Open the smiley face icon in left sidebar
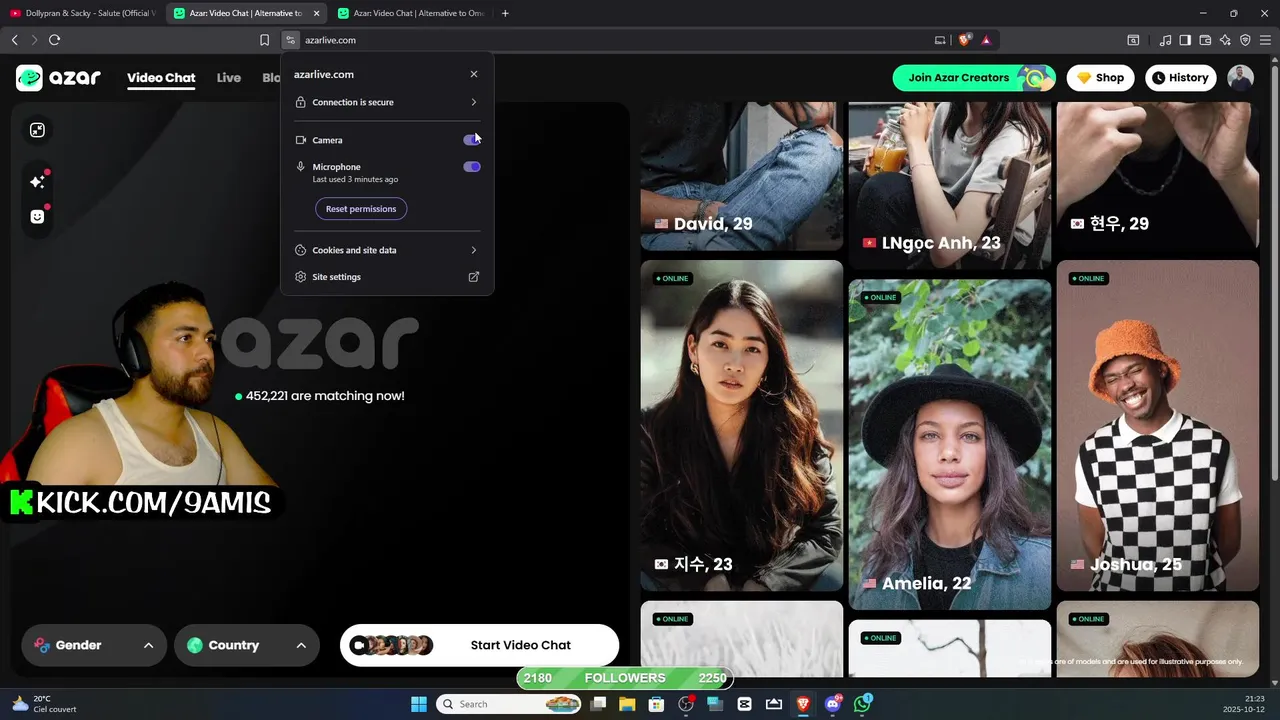Screen dimensions: 1280x720 point(37,216)
